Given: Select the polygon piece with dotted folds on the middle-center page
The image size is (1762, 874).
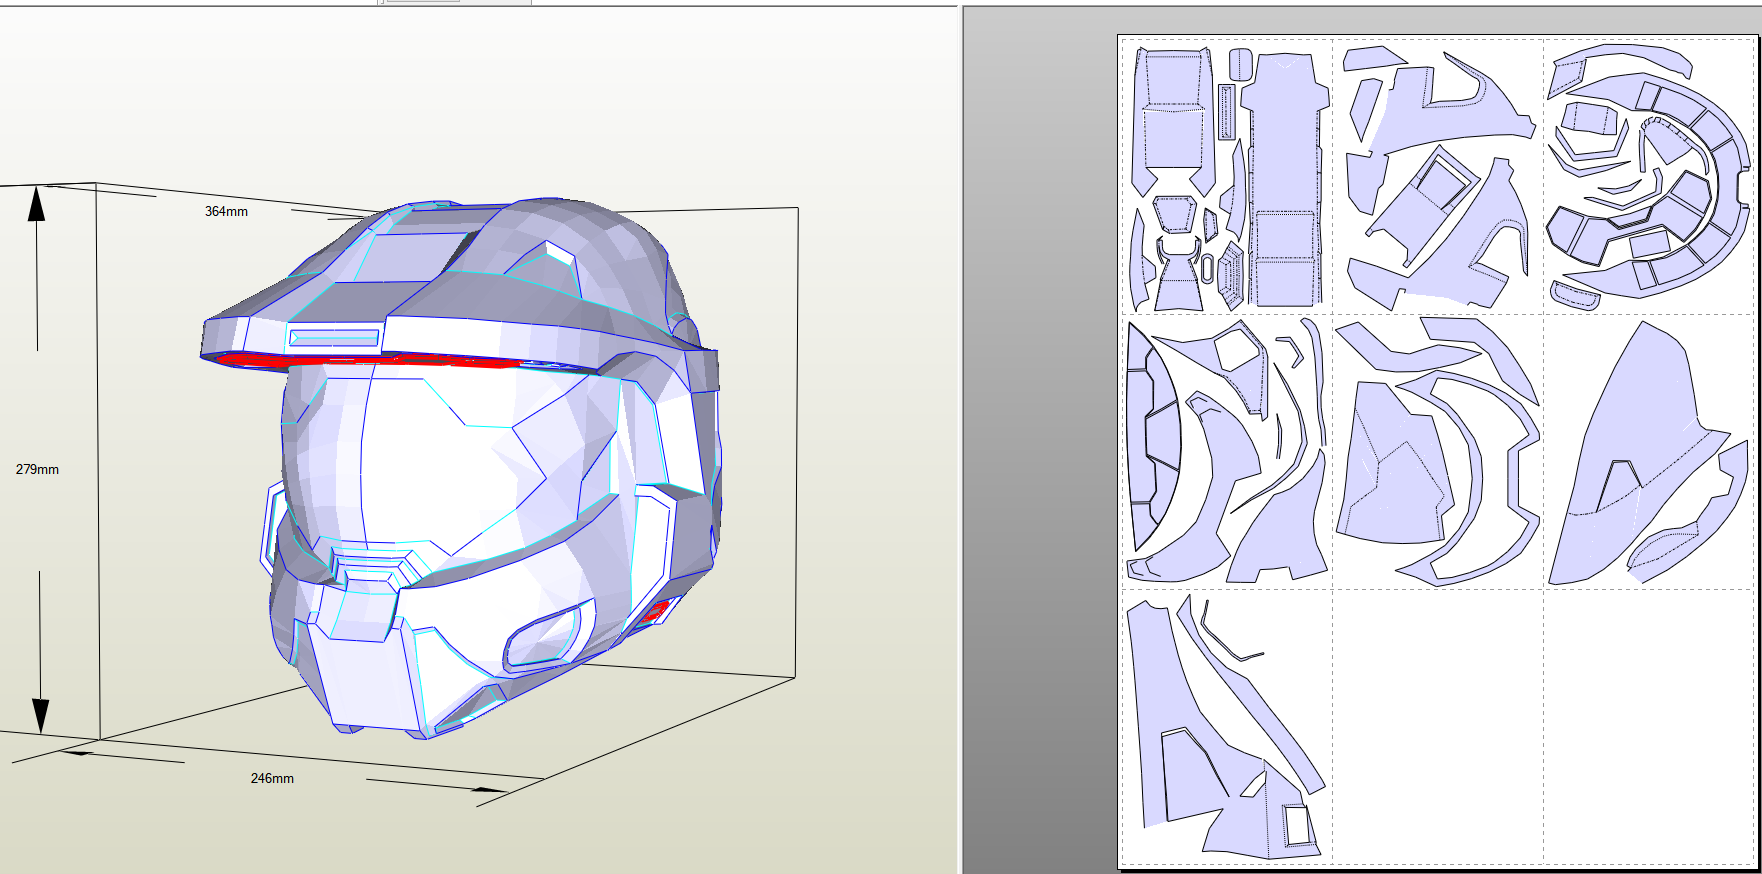Looking at the screenshot, I should coord(1394,464).
